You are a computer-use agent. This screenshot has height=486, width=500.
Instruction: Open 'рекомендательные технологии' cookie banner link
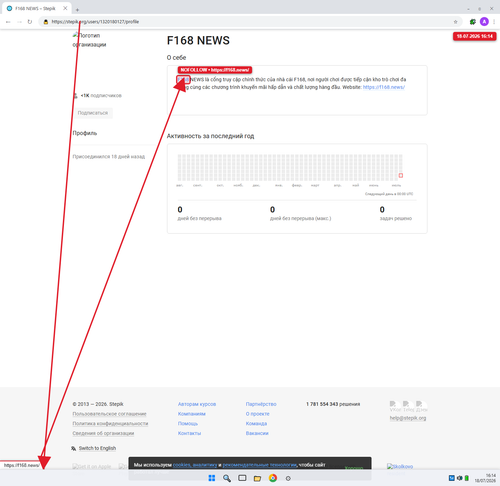coord(260,465)
